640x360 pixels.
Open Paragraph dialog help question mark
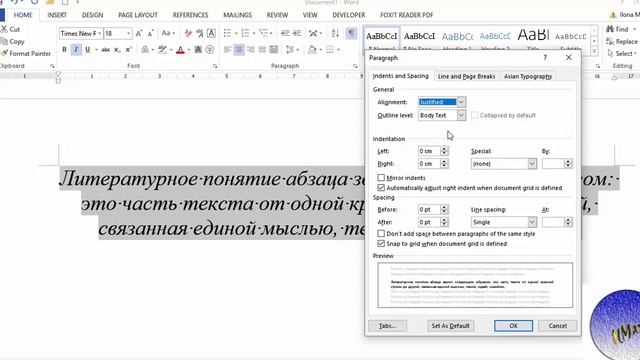click(545, 58)
